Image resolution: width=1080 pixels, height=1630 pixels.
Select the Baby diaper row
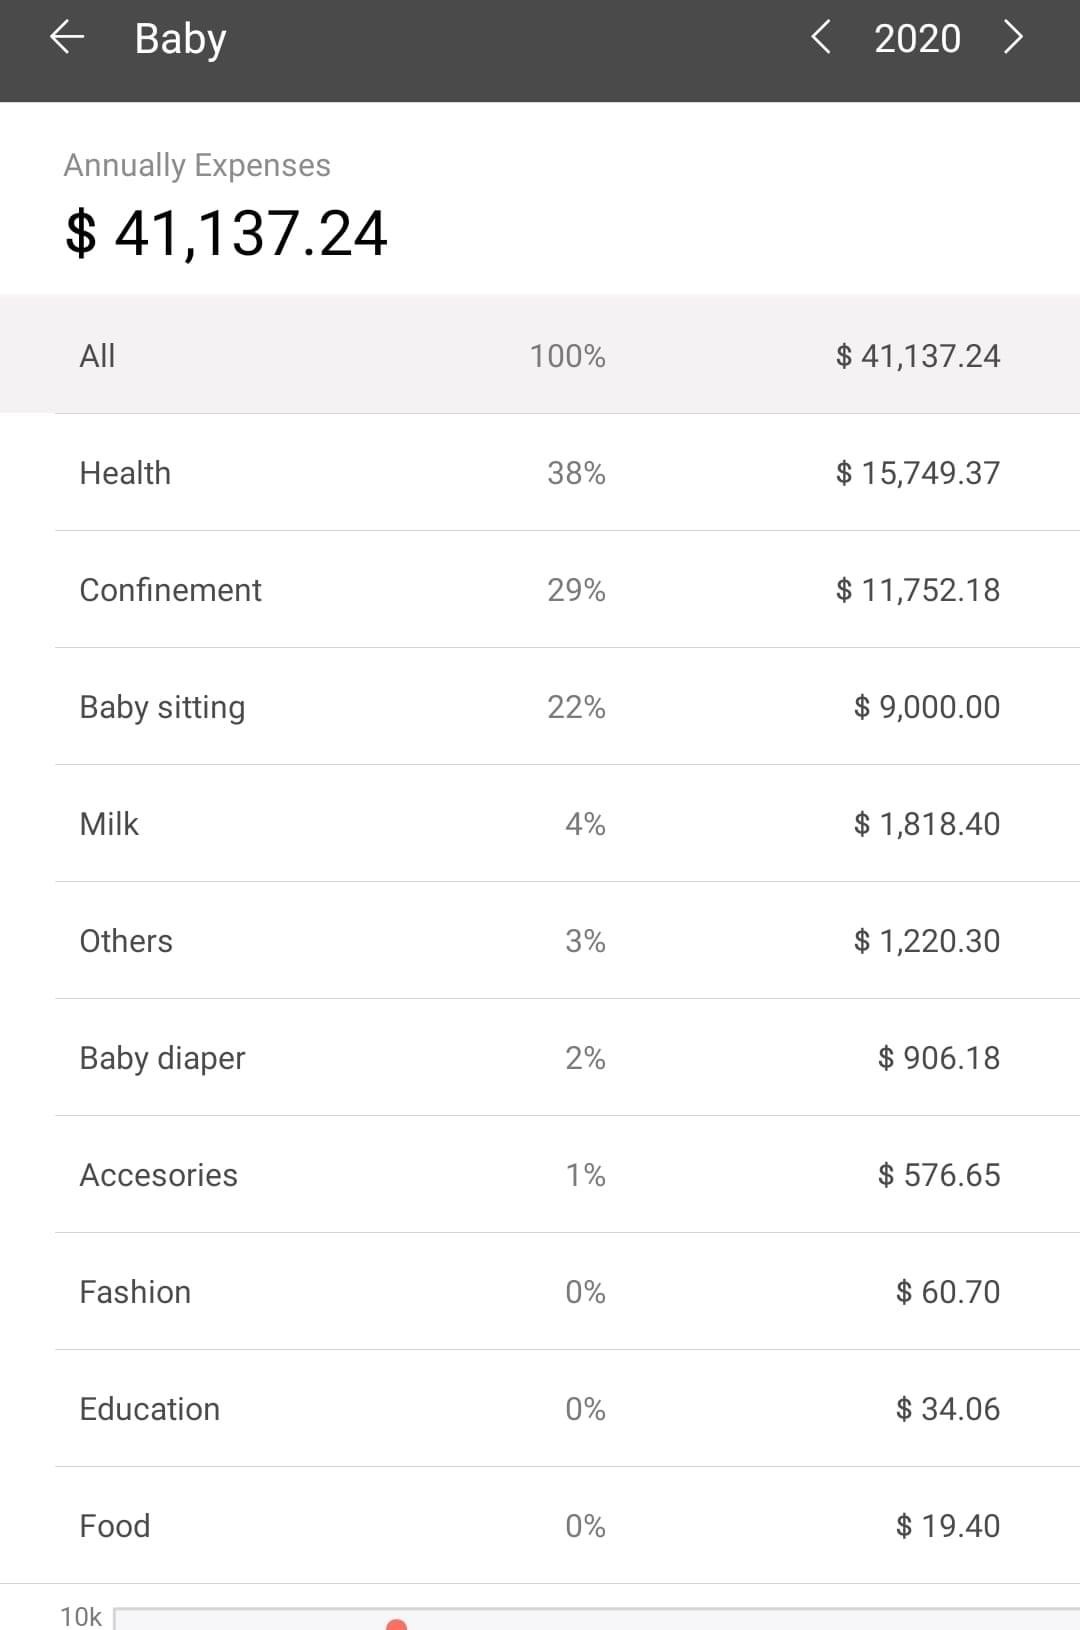540,1057
